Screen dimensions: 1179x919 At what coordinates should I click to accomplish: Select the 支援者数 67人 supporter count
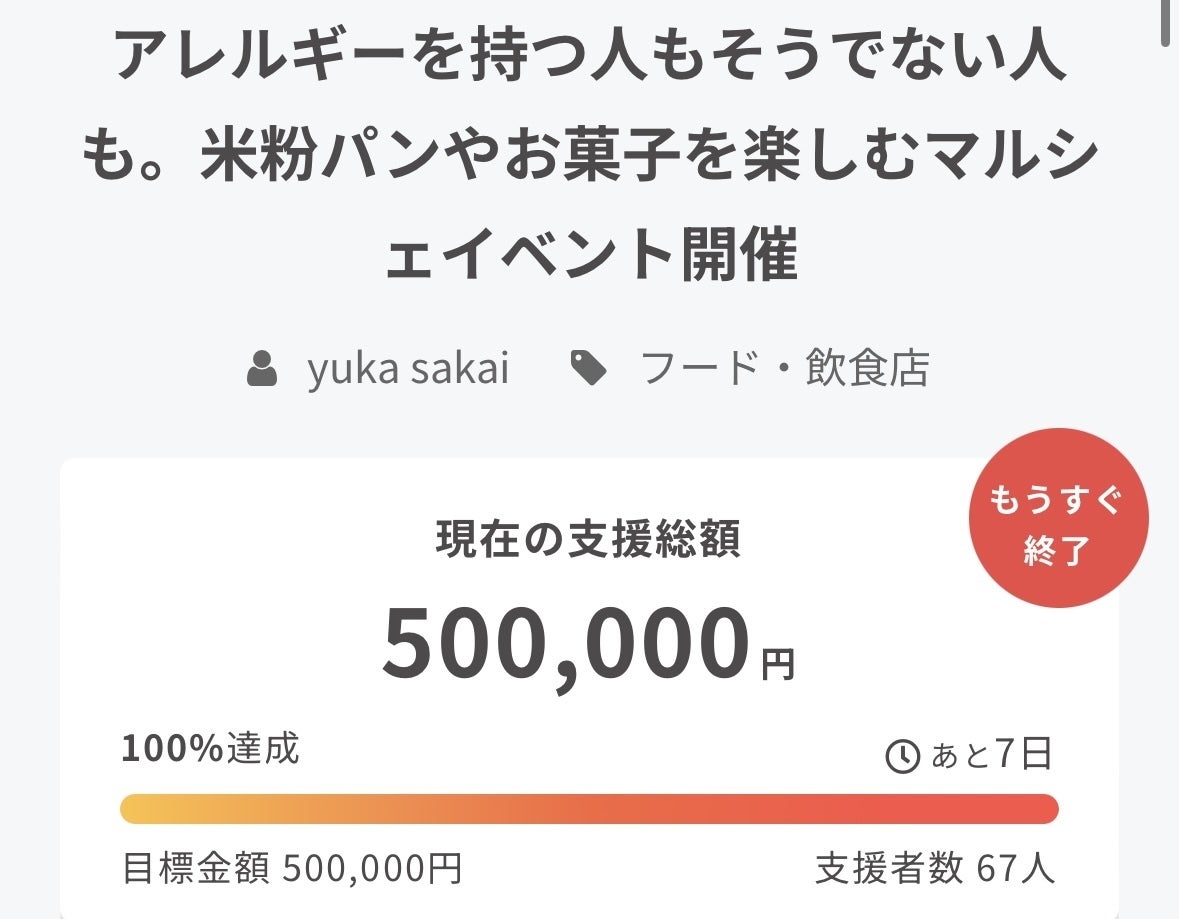(934, 868)
